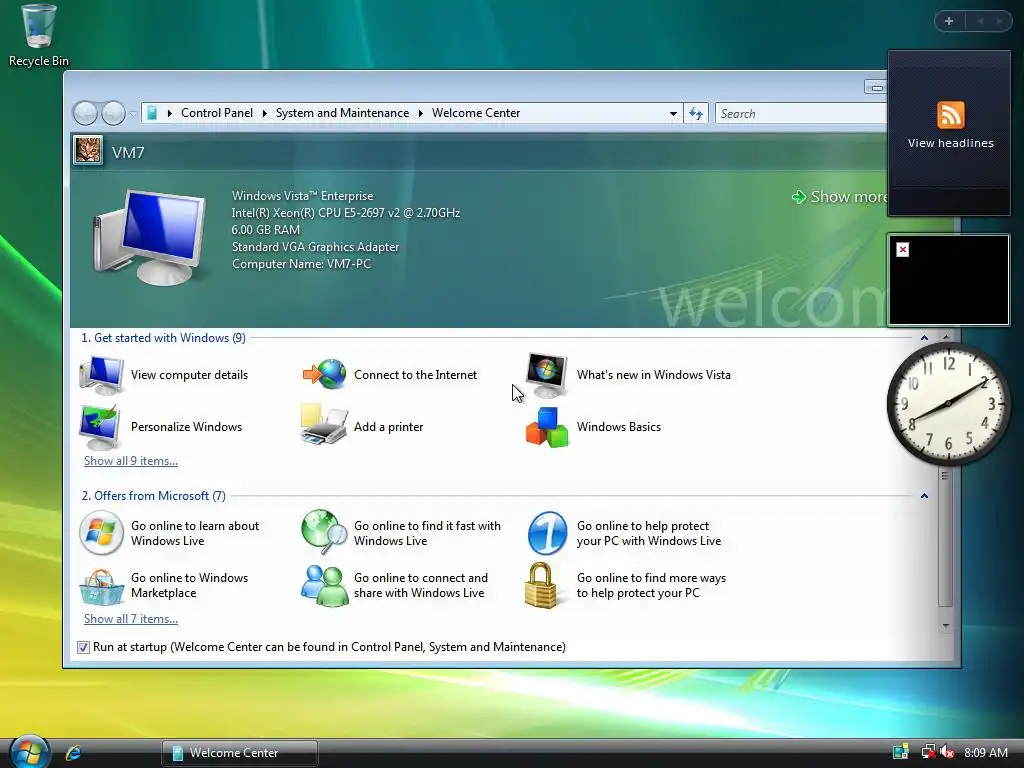Click the Show more details link

pyautogui.click(x=840, y=197)
